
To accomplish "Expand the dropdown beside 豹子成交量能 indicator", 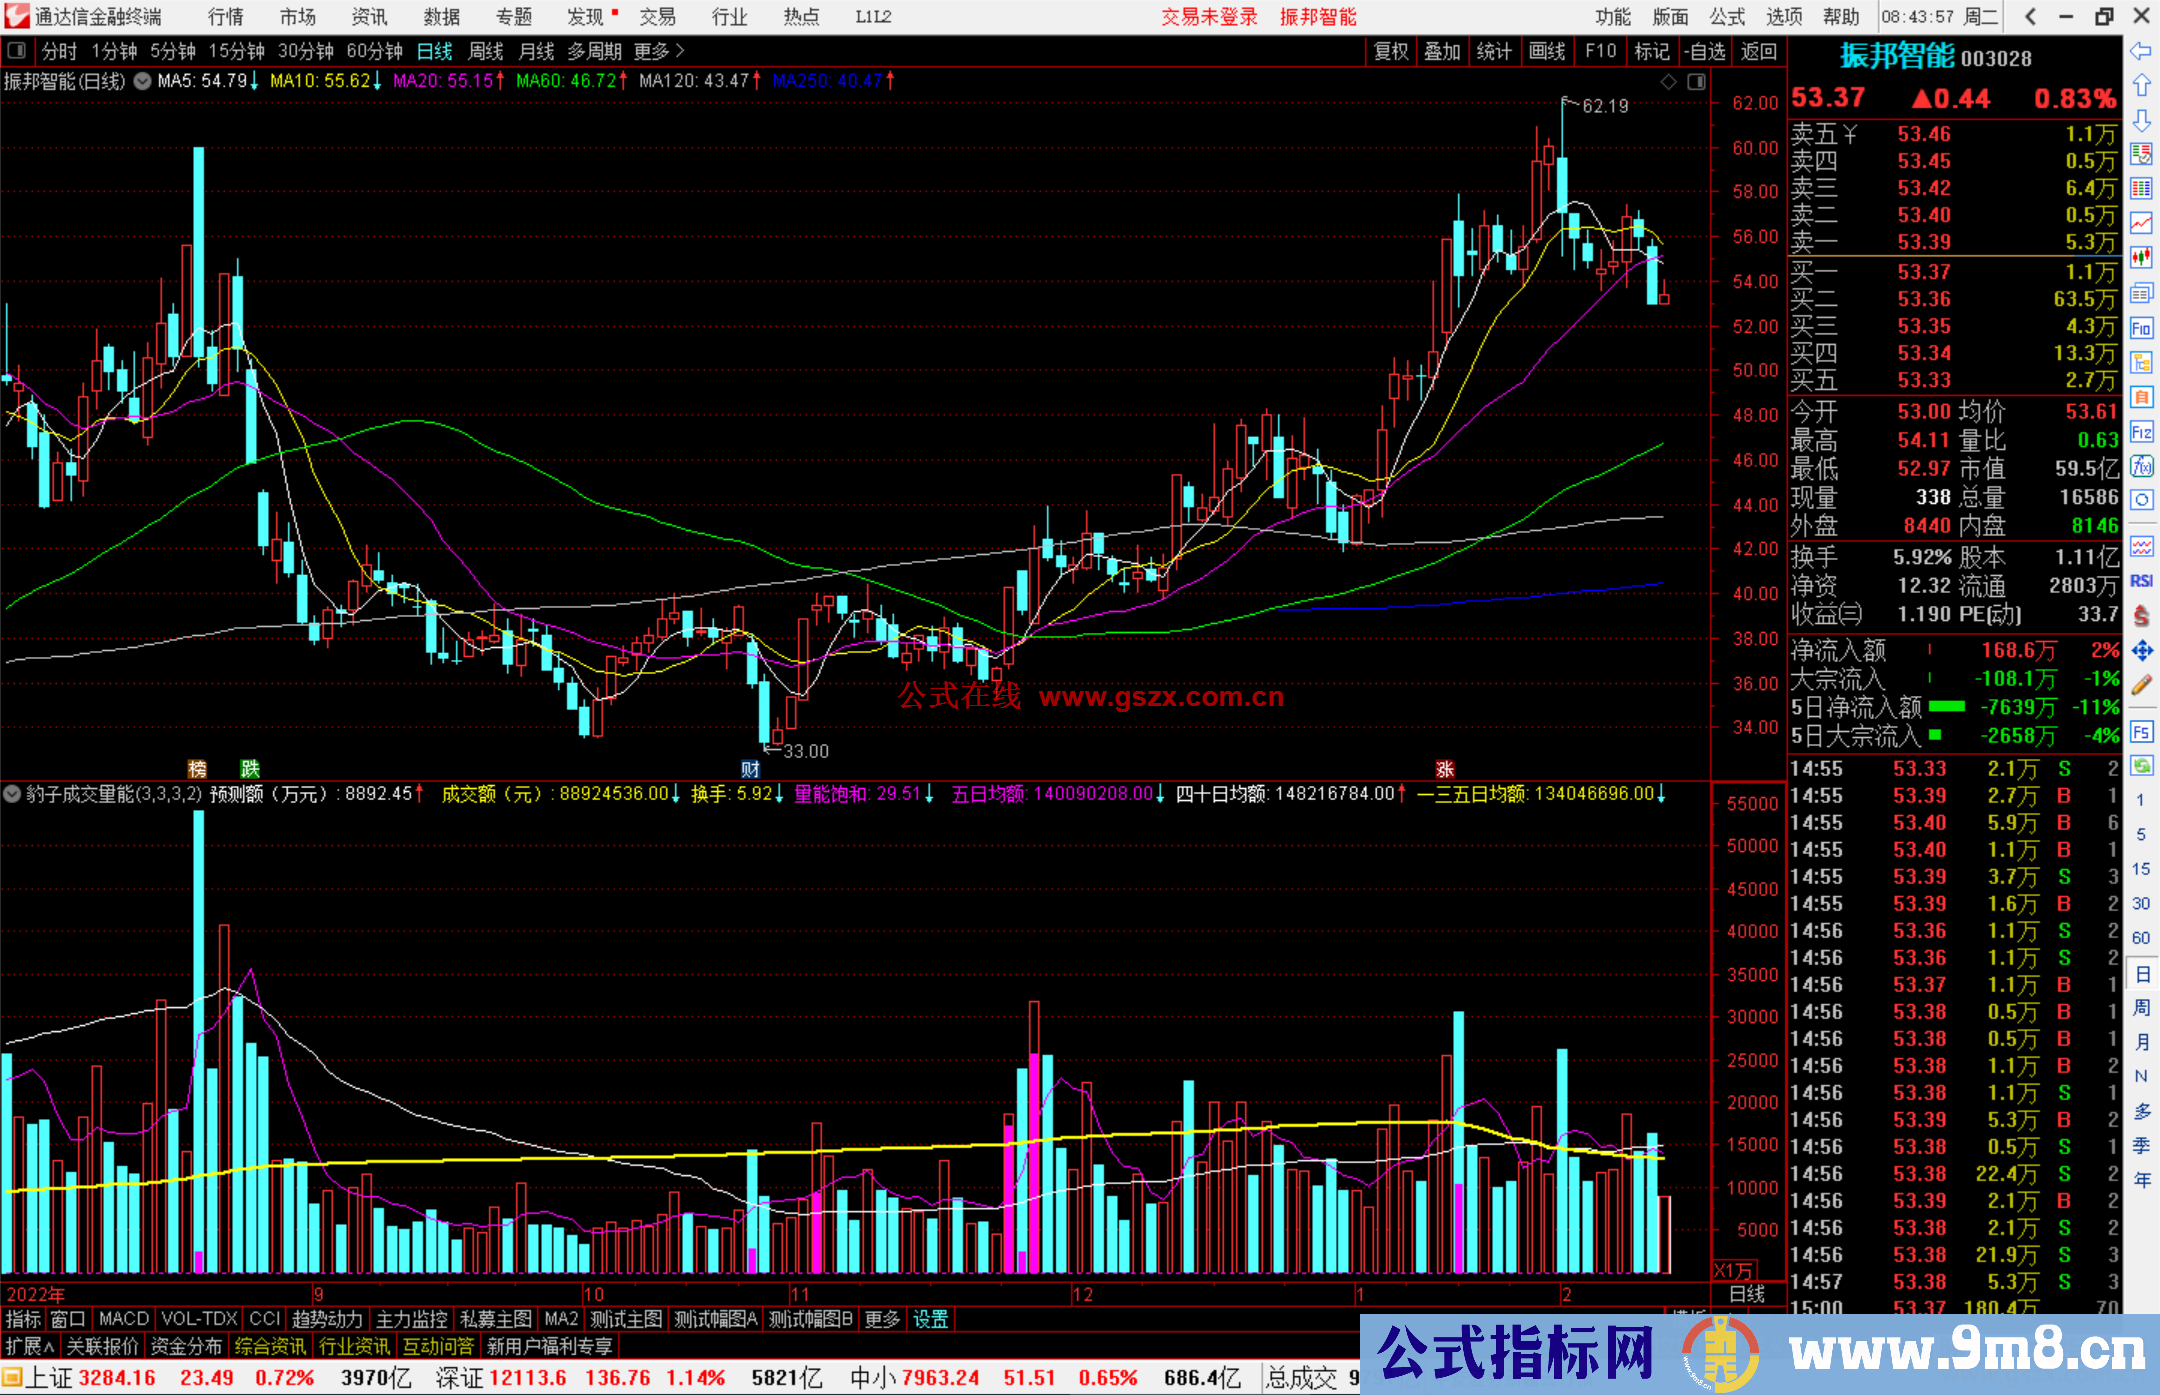I will point(12,794).
